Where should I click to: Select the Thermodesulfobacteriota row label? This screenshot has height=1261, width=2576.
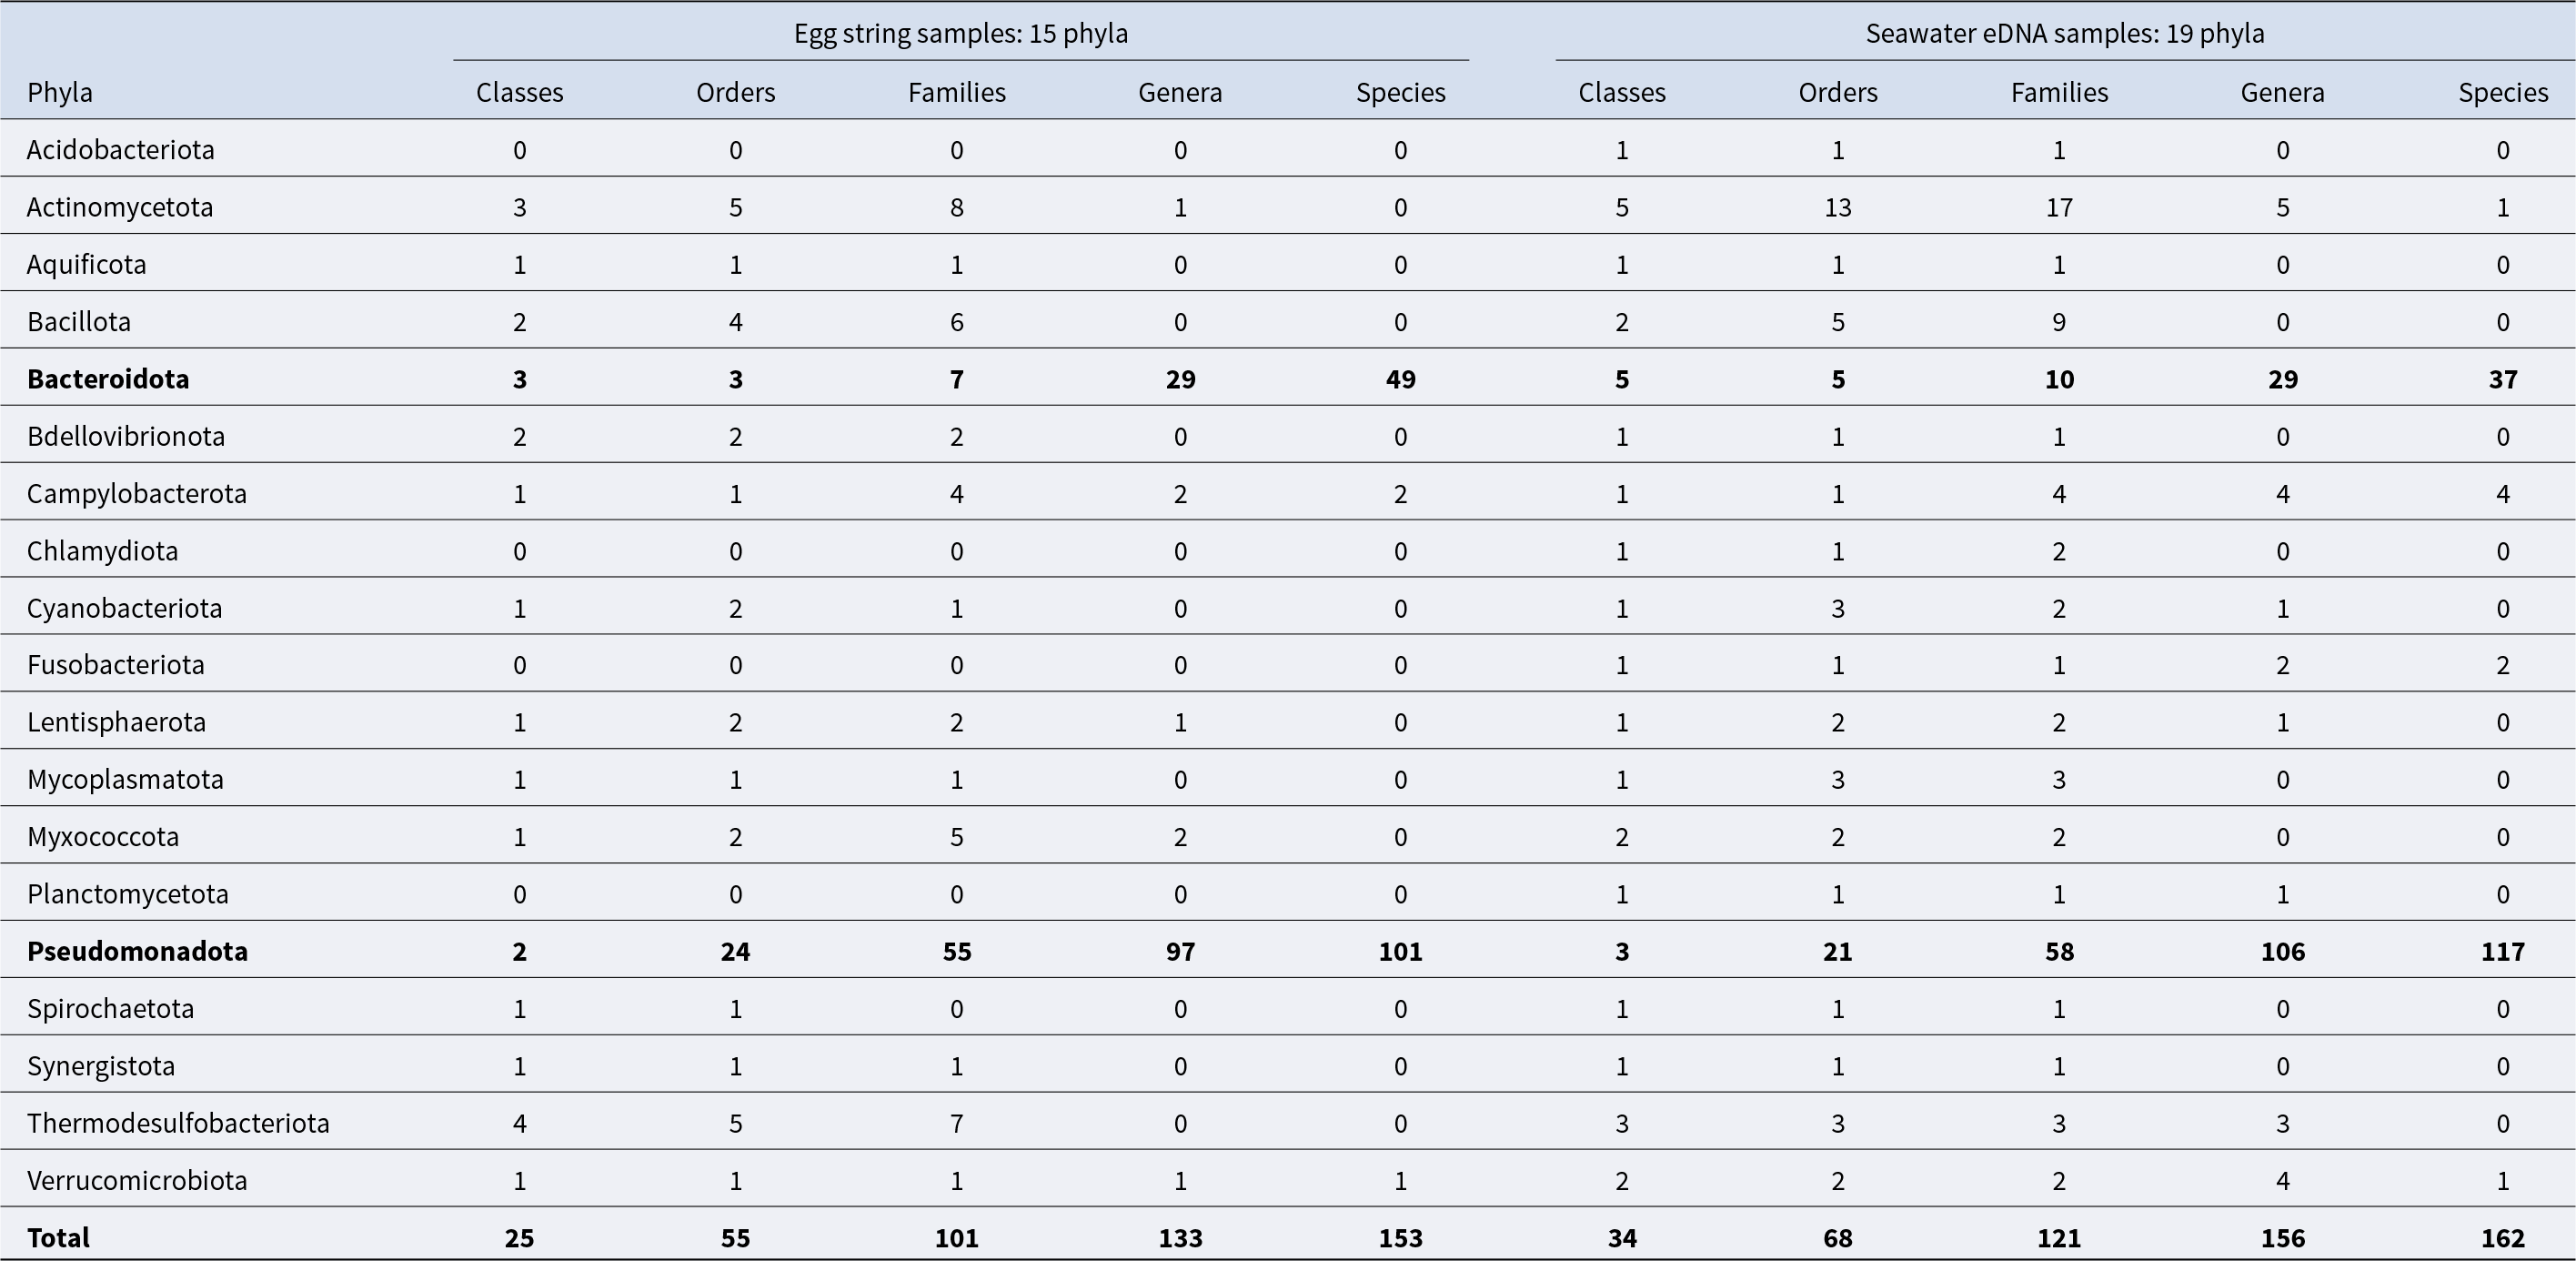click(178, 1123)
